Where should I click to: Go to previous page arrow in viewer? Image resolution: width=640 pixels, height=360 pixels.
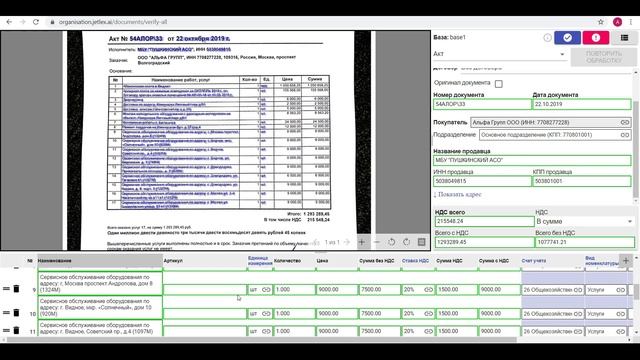click(x=316, y=242)
